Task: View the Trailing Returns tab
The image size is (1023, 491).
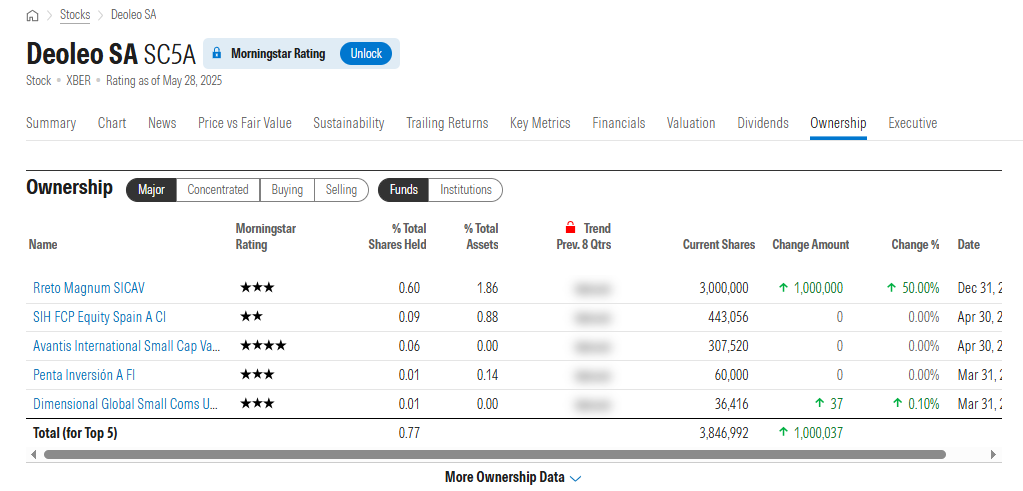Action: click(447, 123)
